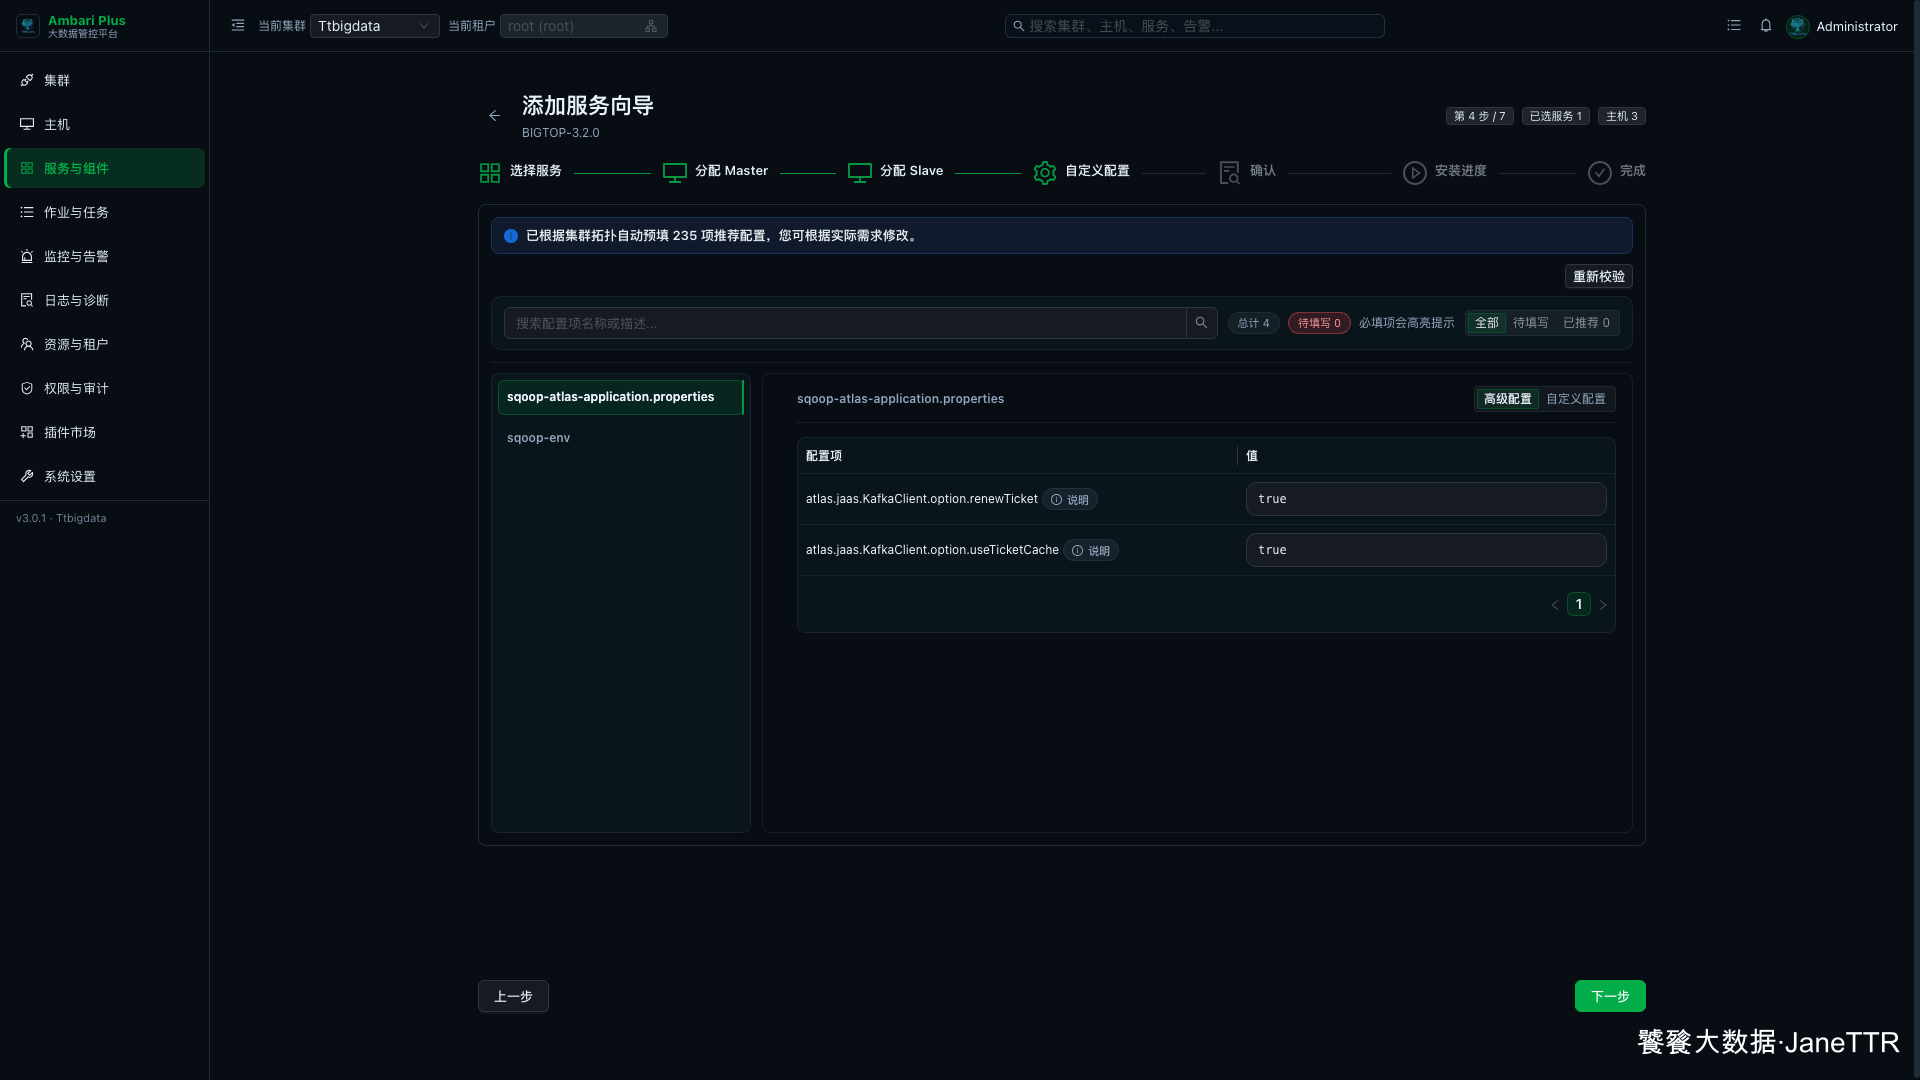
Task: Click the info icon in the blue banner
Action: (511, 236)
